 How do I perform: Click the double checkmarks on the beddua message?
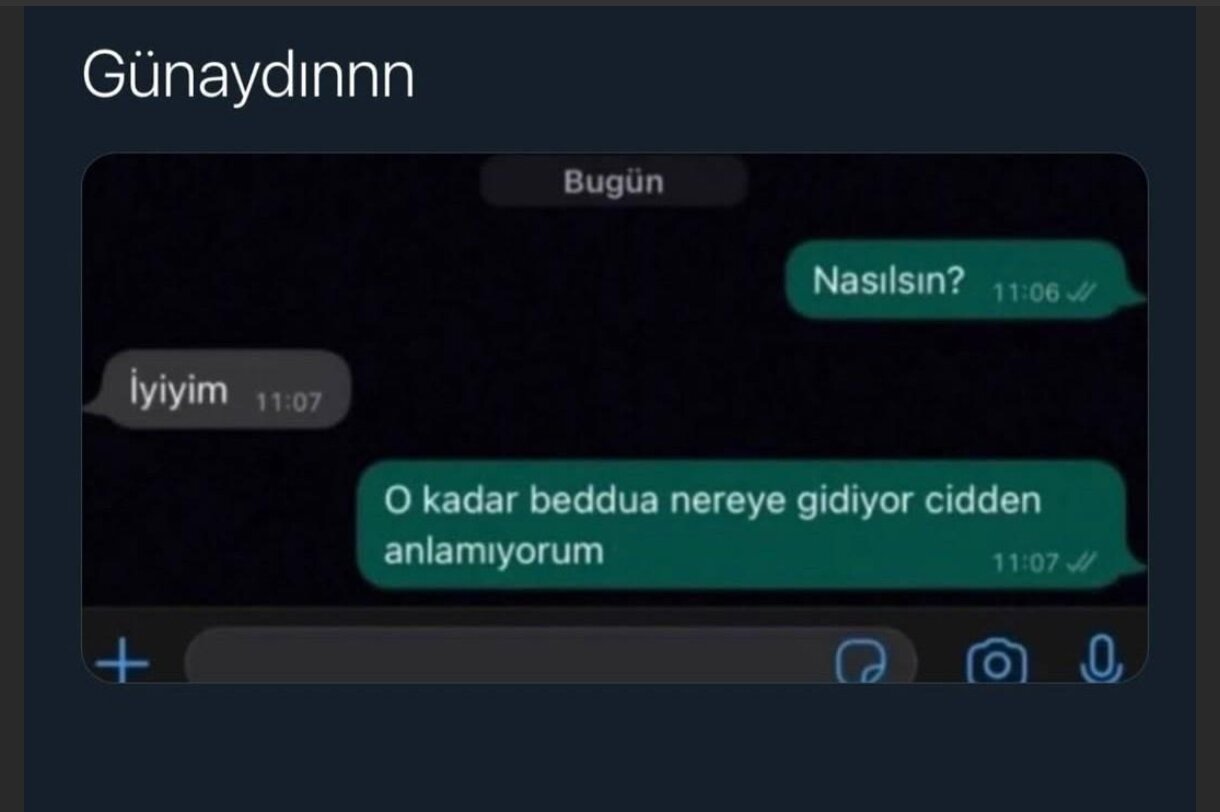click(x=1081, y=563)
